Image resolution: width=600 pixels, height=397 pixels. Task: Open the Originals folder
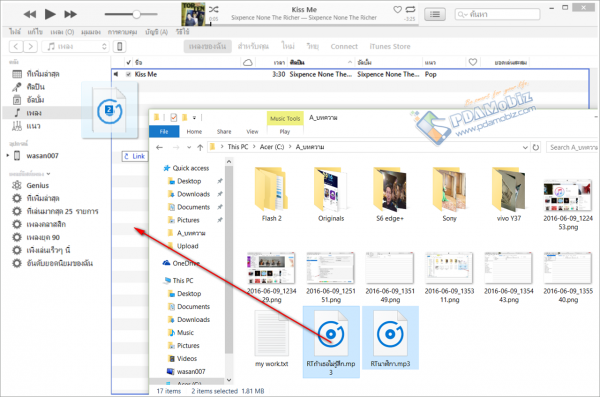click(x=331, y=195)
